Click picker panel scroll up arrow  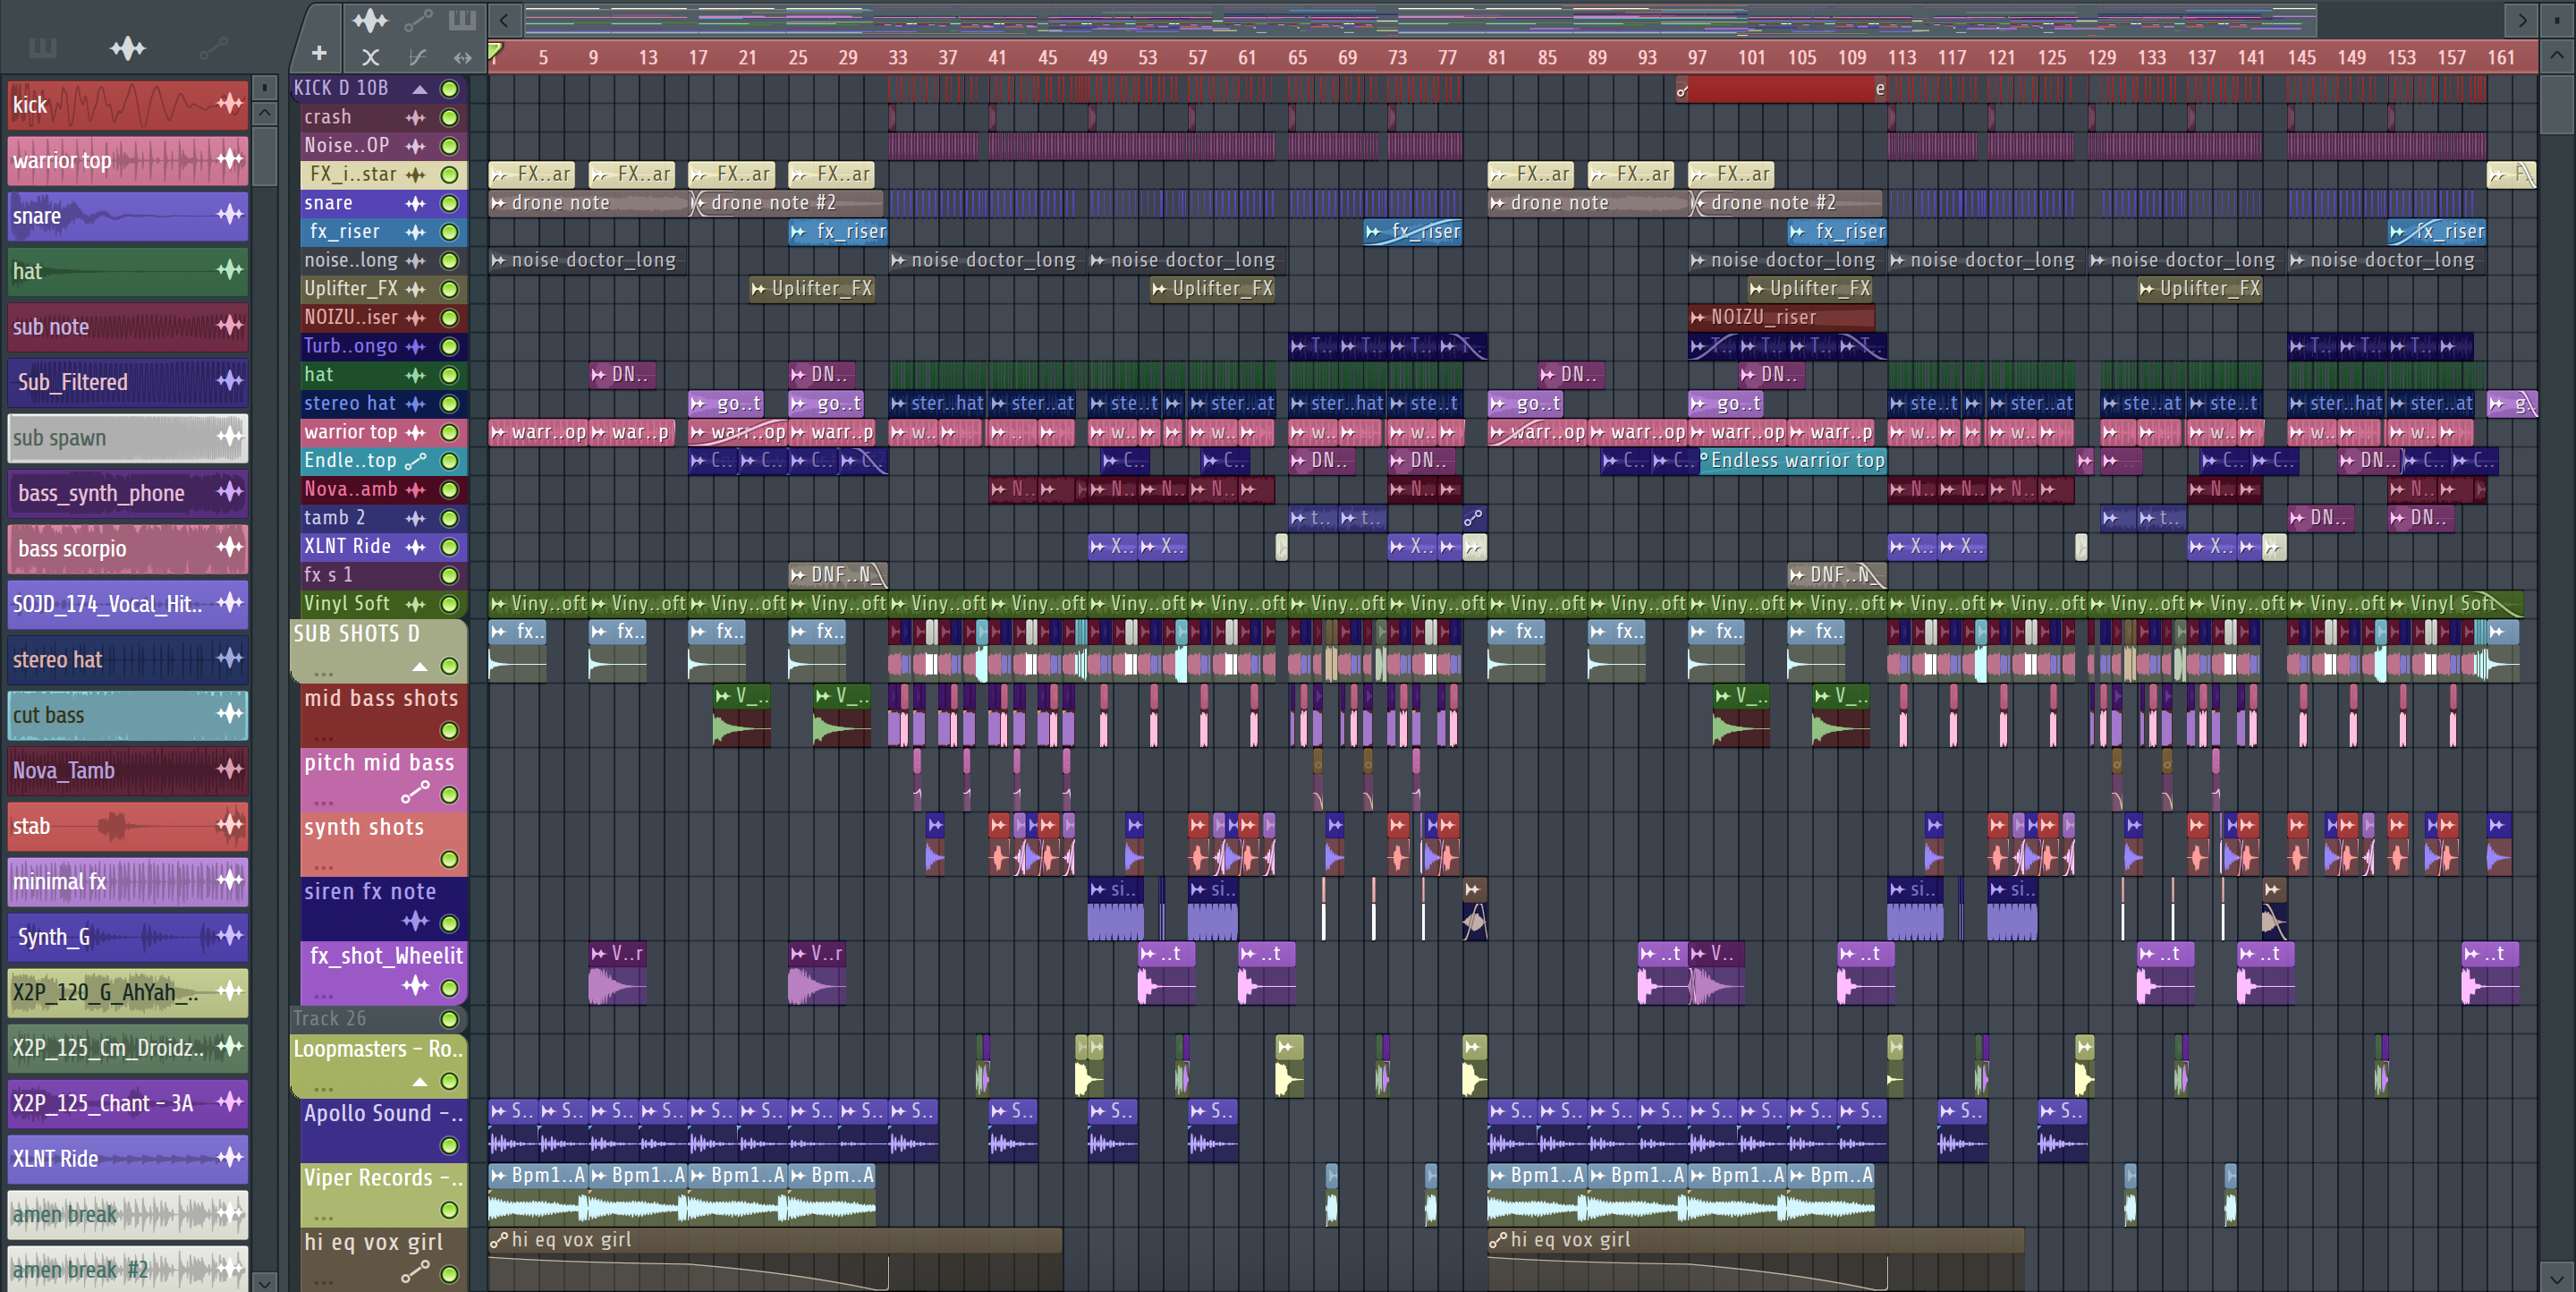[x=264, y=113]
